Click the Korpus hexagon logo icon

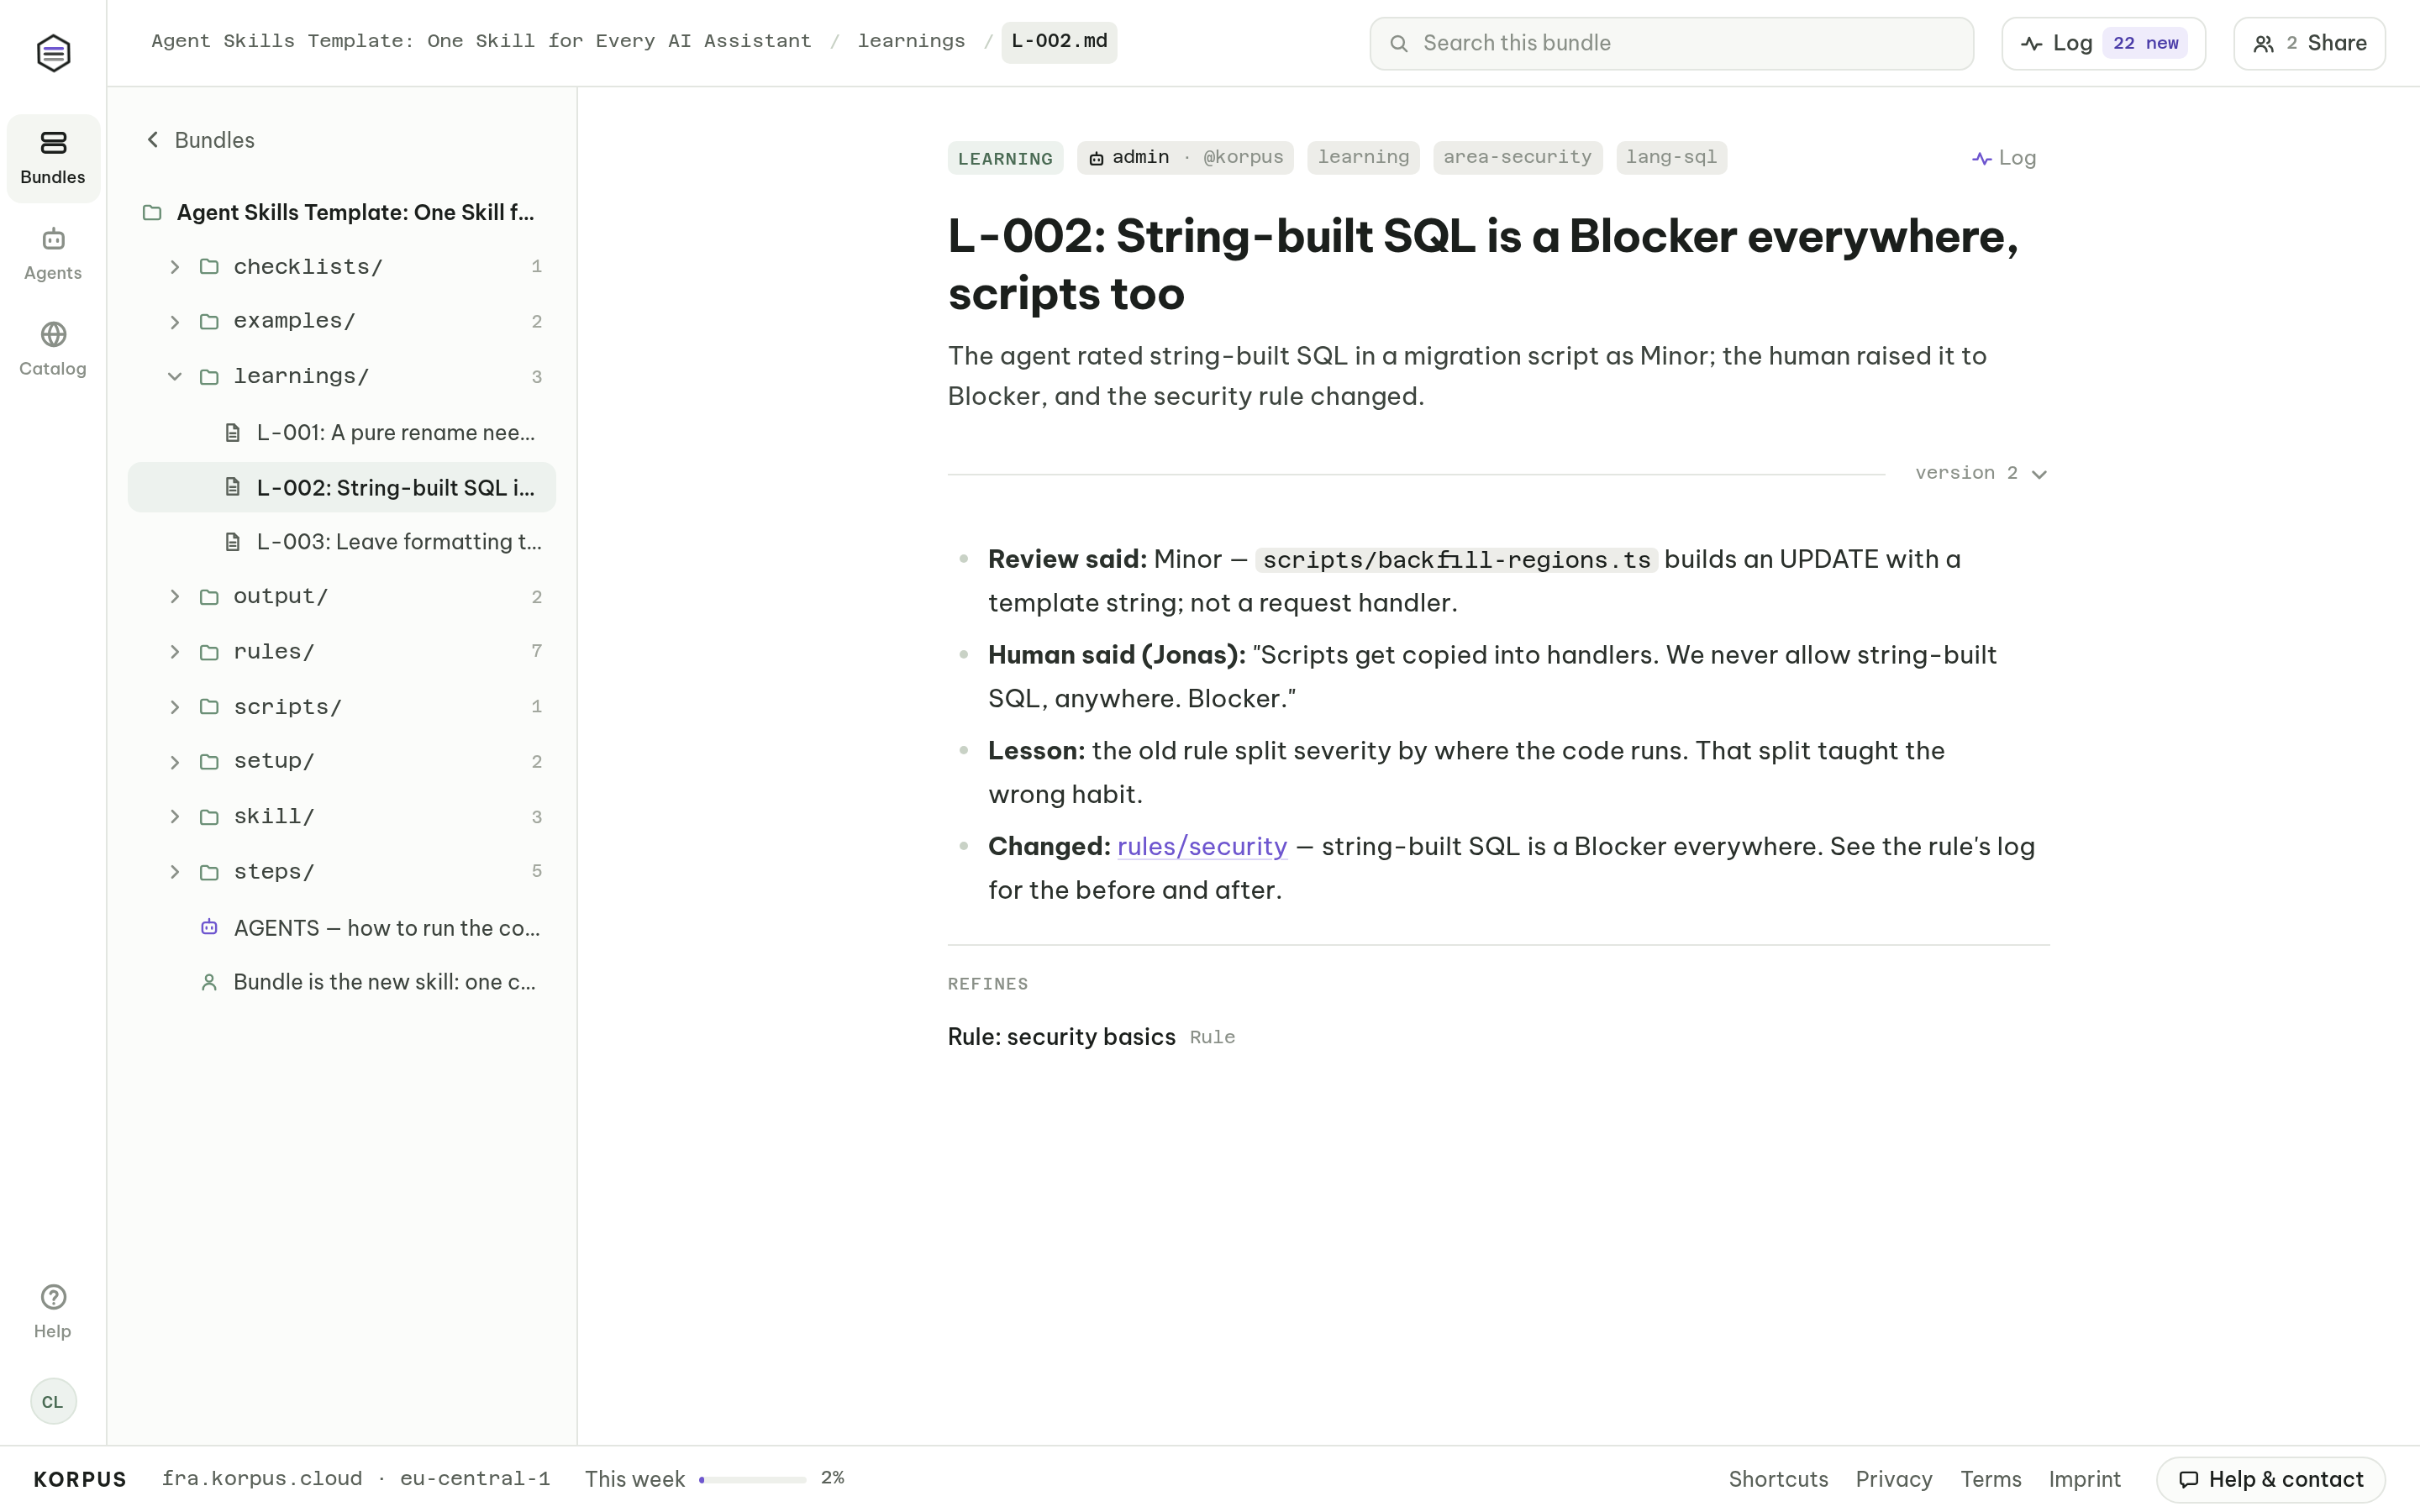tap(53, 53)
